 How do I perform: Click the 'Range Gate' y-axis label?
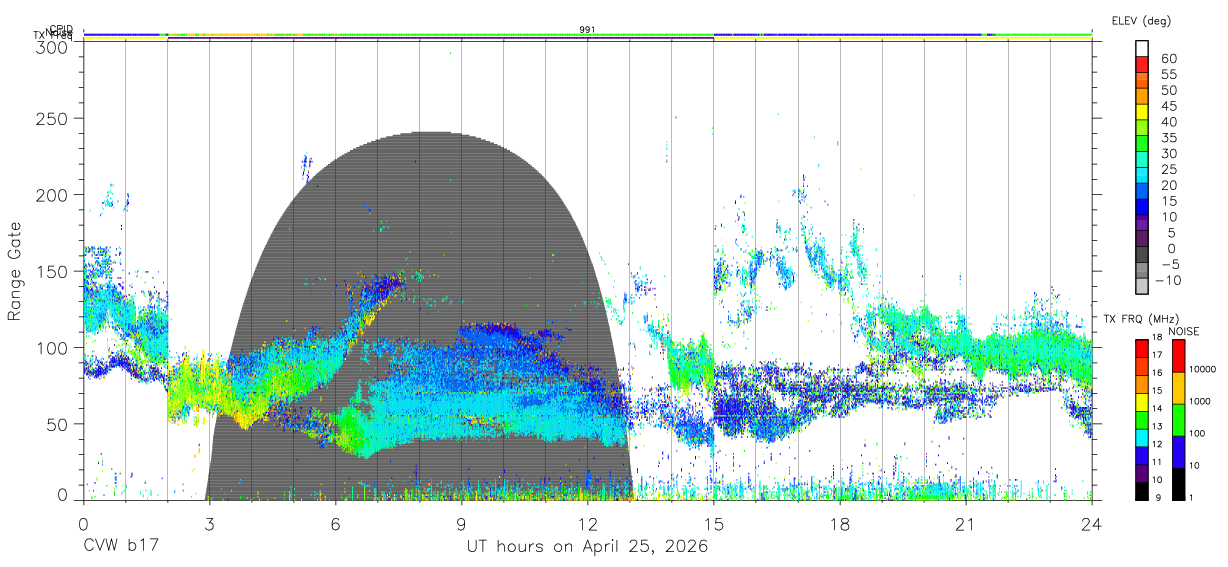[15, 271]
